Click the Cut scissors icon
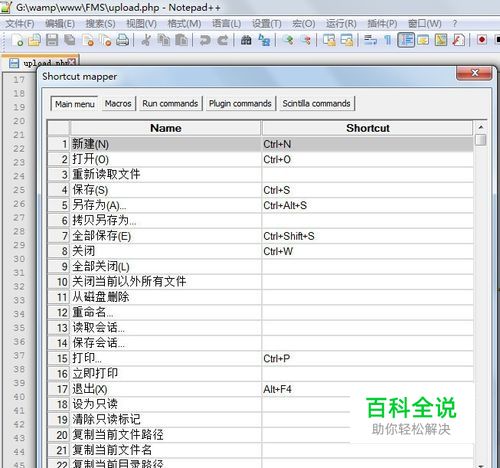Viewport: 500px width, 468px height. [146, 40]
